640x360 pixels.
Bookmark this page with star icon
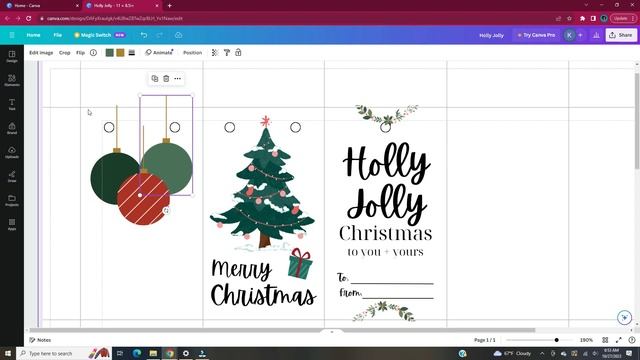click(x=569, y=18)
